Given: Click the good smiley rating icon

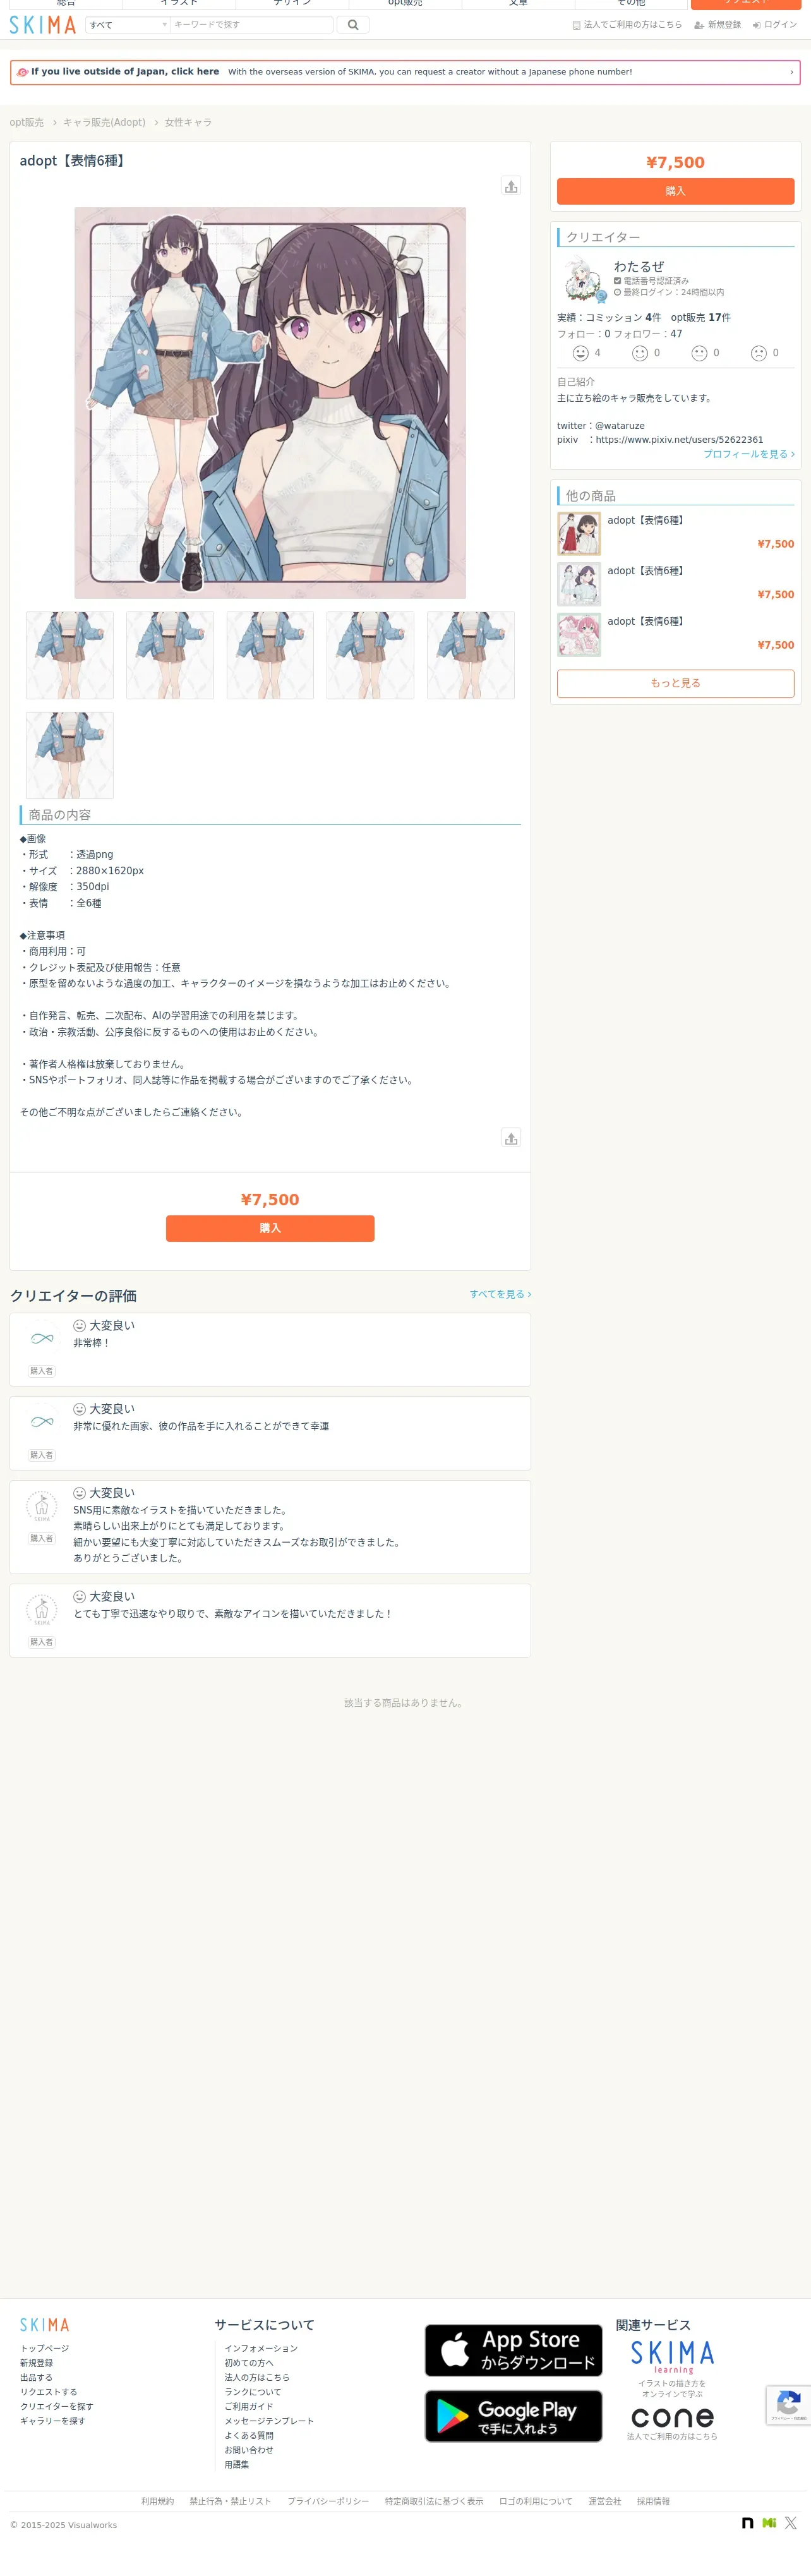Looking at the screenshot, I should click(640, 353).
